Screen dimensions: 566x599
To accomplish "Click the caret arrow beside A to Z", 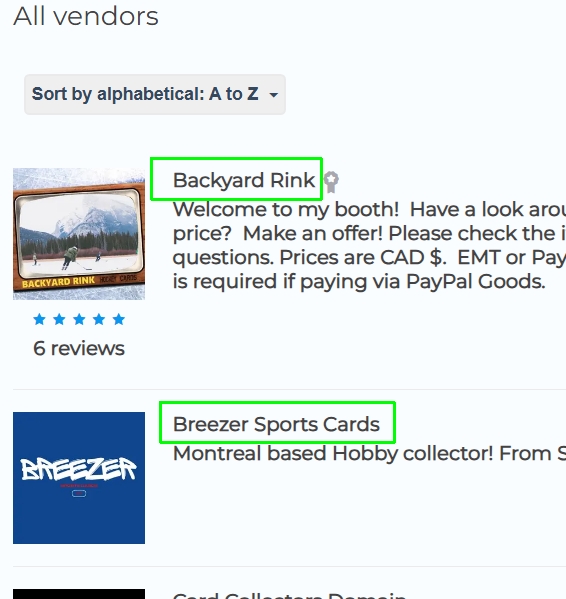I will [273, 95].
